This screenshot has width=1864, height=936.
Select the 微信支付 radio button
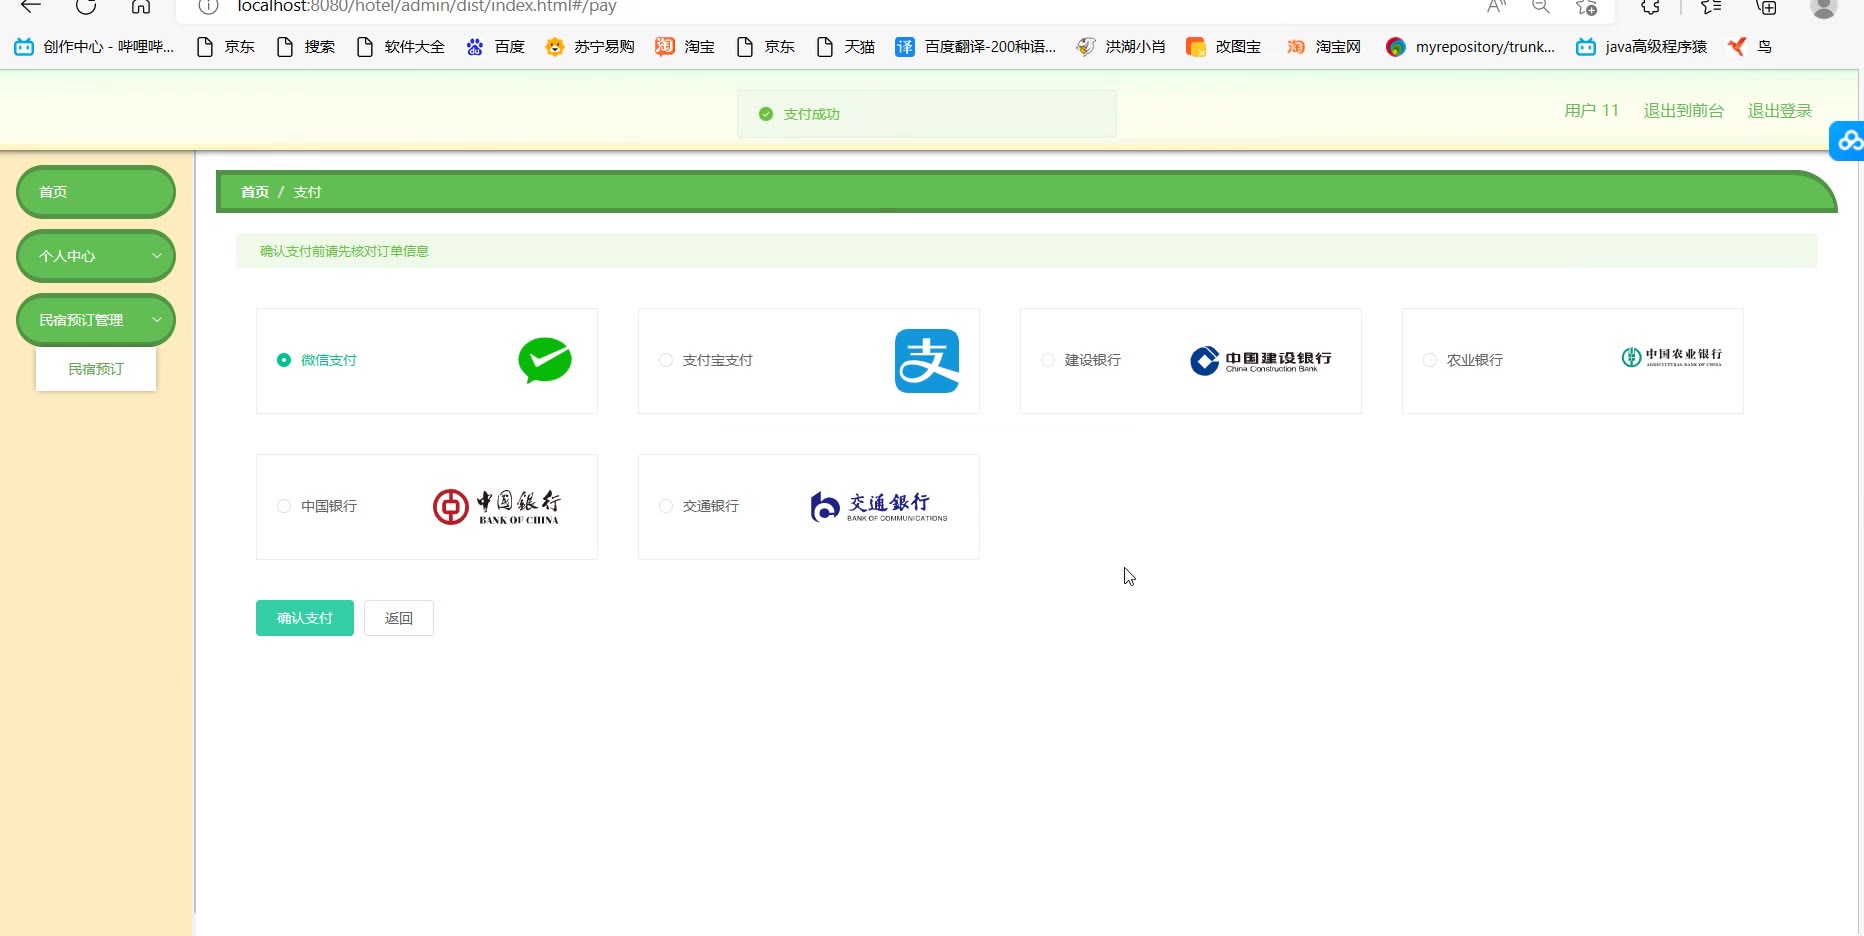pyautogui.click(x=284, y=360)
